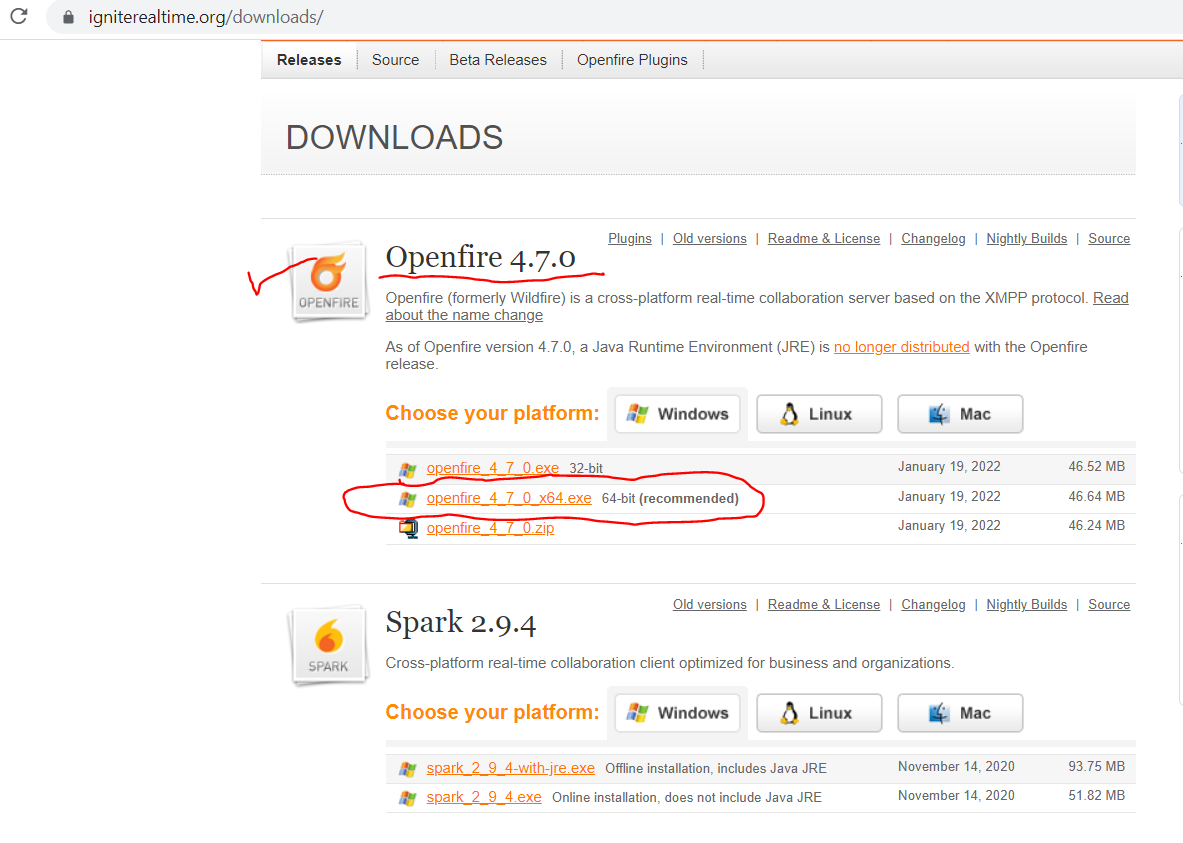Open Openfire Readme & License link
Screen dimensions: 1183x843
824,238
